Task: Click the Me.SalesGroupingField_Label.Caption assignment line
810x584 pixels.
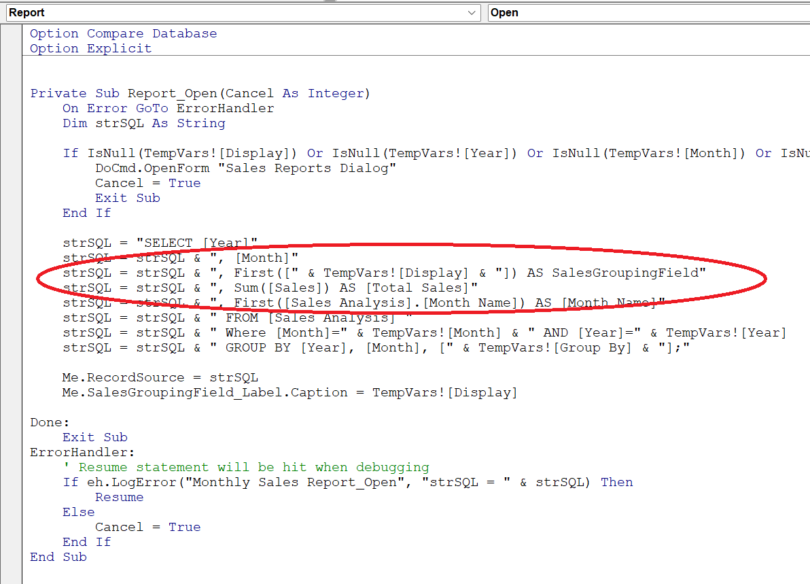Action: 289,393
